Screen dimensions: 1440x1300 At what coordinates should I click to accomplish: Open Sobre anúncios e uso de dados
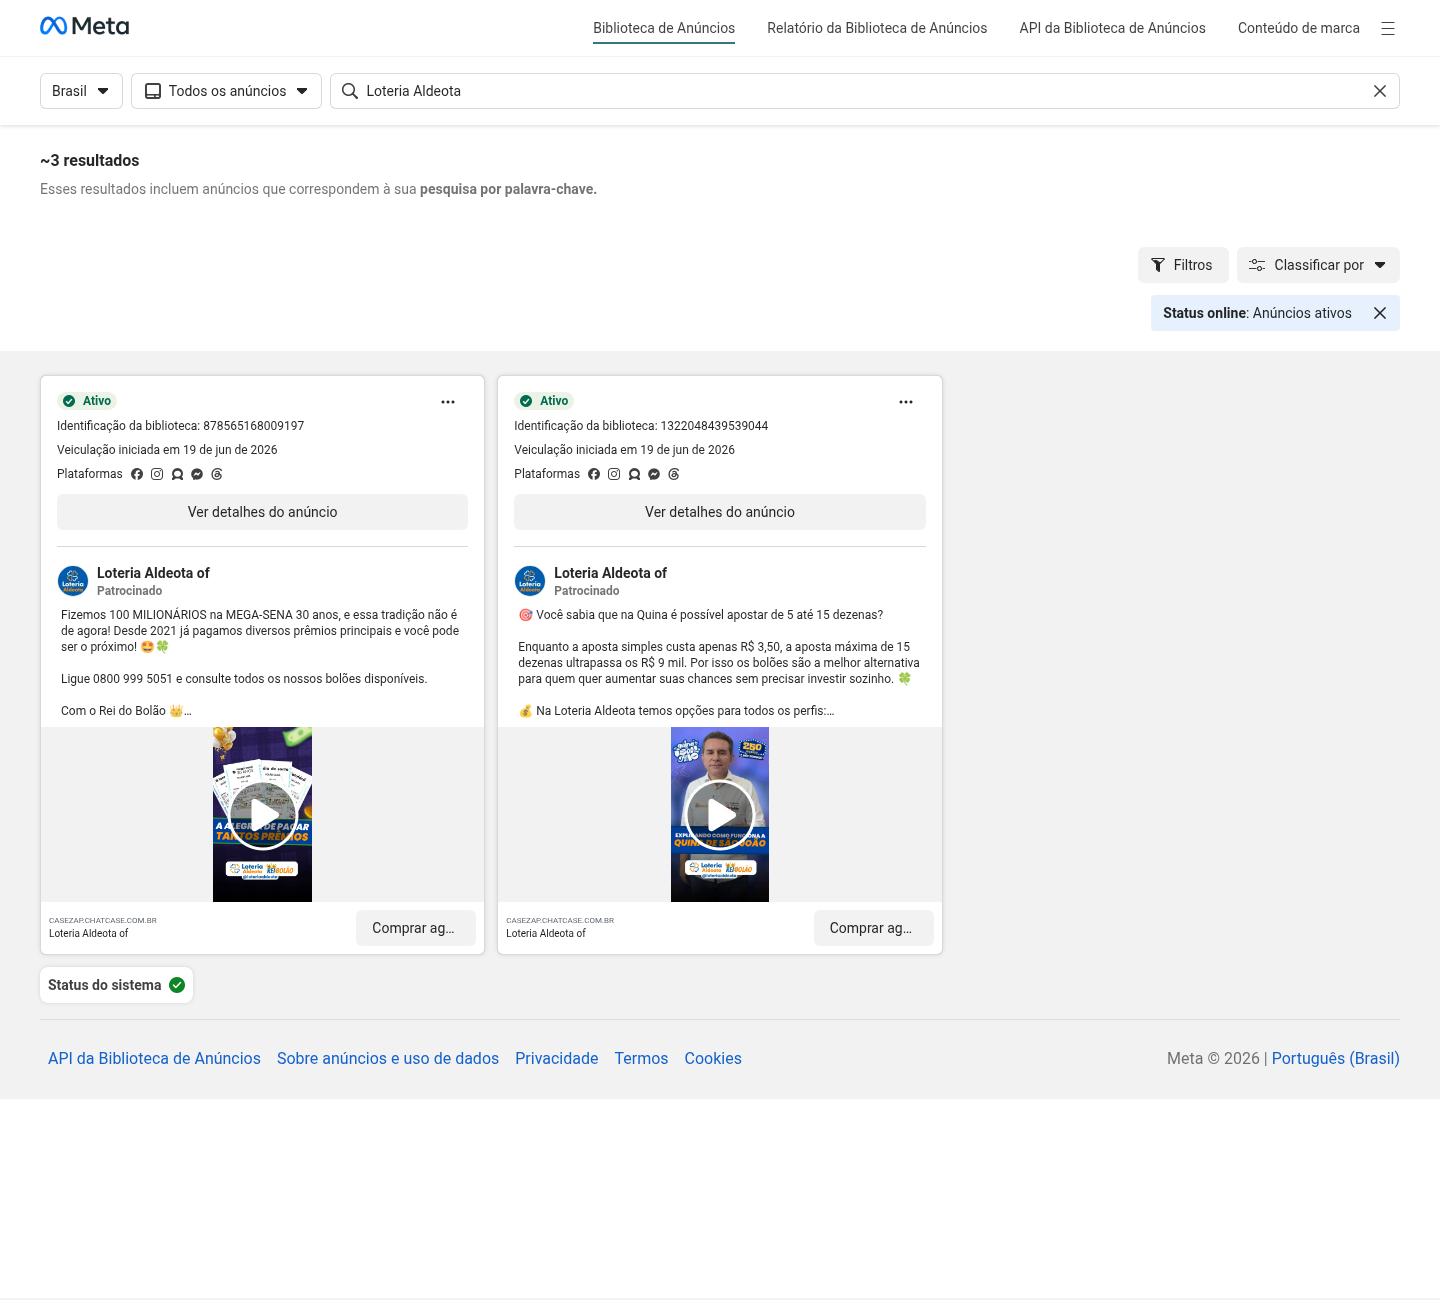[388, 1058]
